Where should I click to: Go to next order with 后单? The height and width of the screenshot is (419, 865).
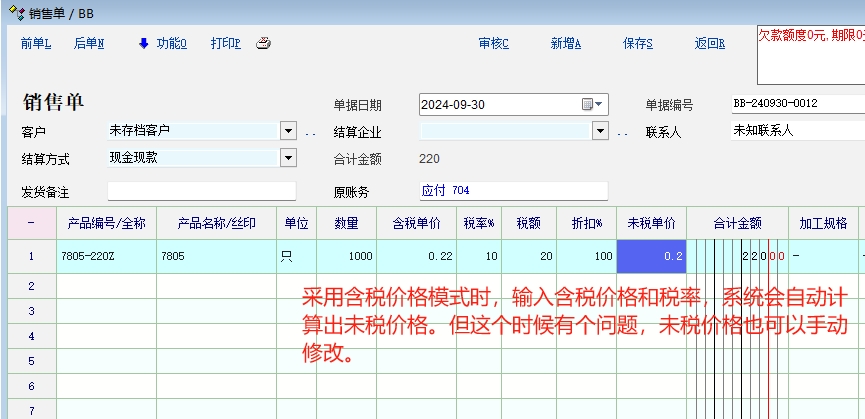pos(89,43)
